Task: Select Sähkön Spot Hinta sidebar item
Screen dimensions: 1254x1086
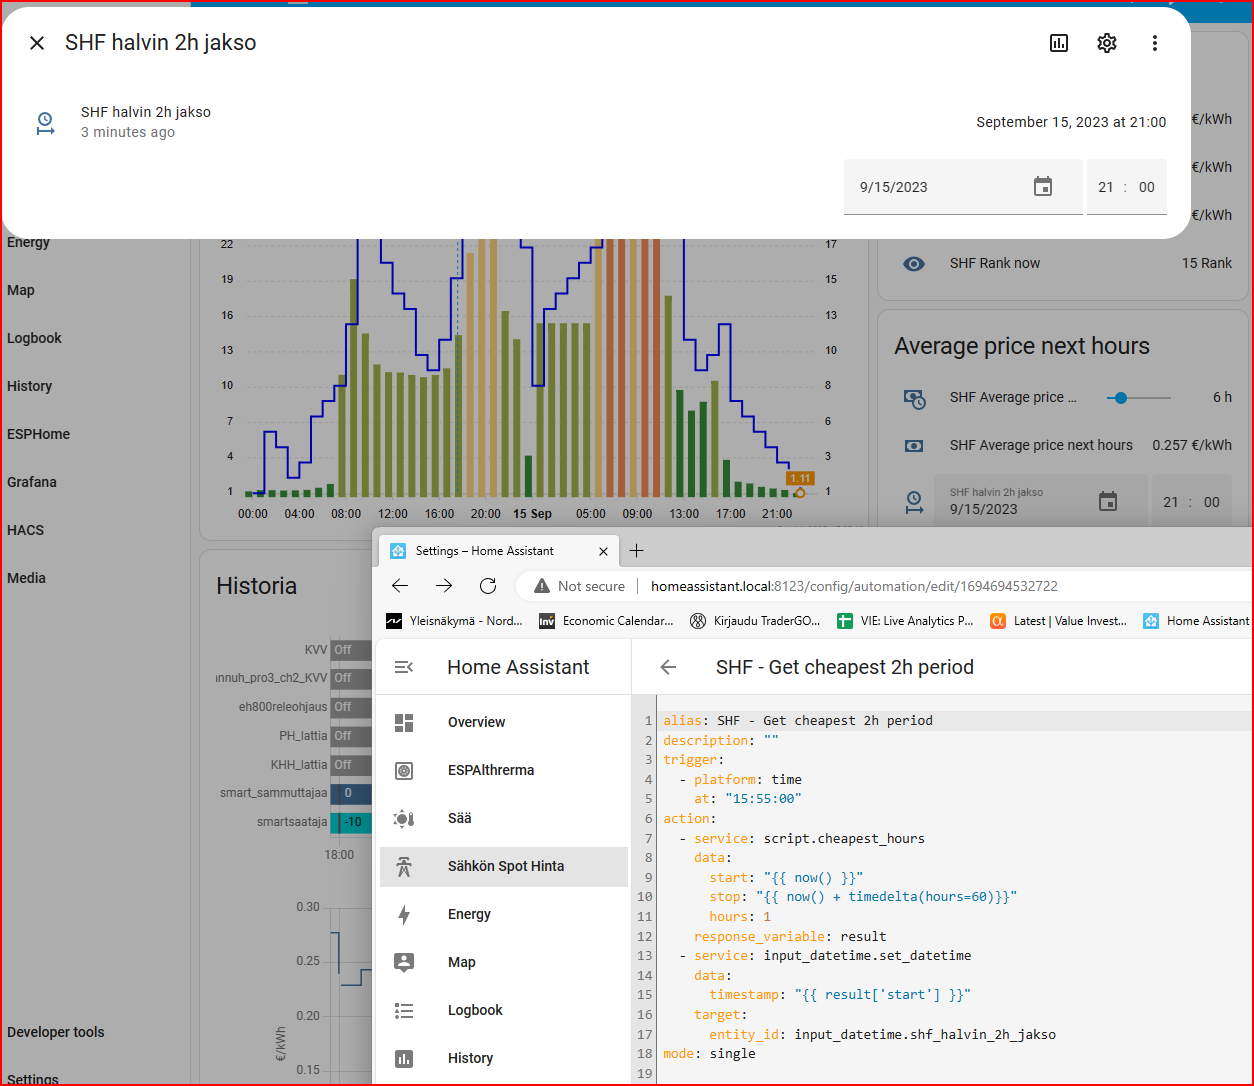Action: (x=505, y=866)
